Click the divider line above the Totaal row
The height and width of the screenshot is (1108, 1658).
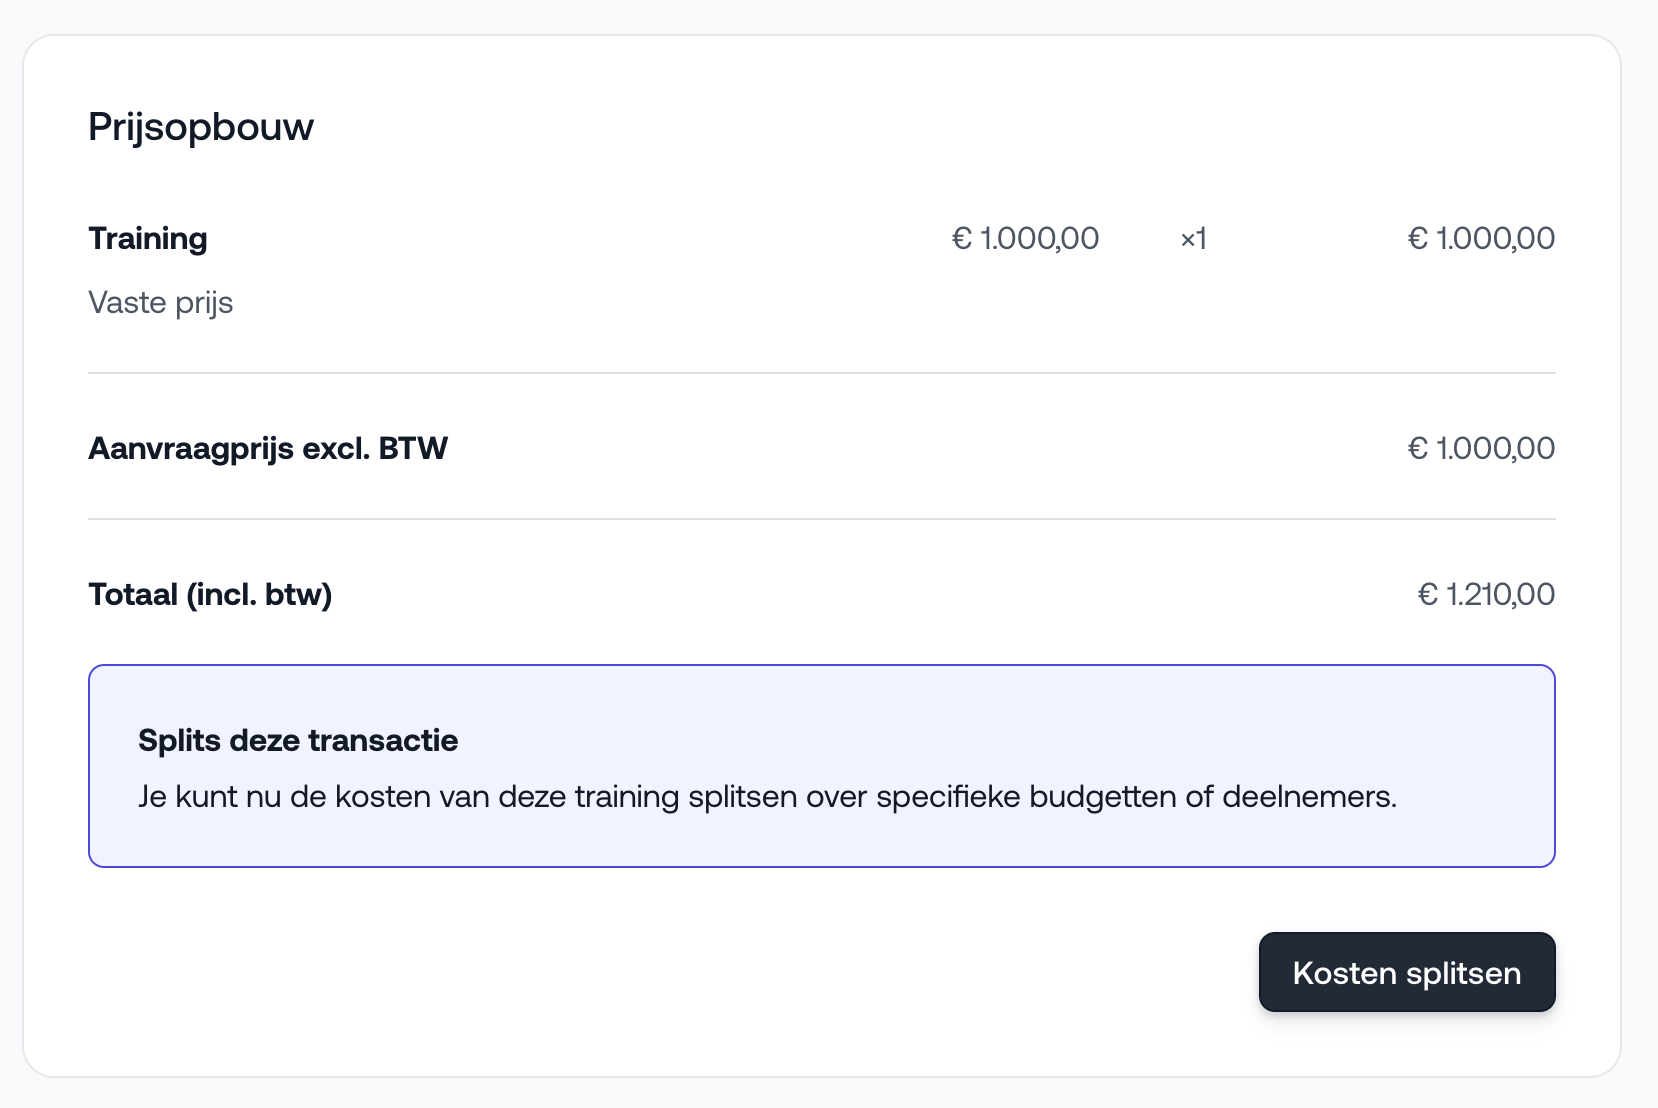pos(821,519)
